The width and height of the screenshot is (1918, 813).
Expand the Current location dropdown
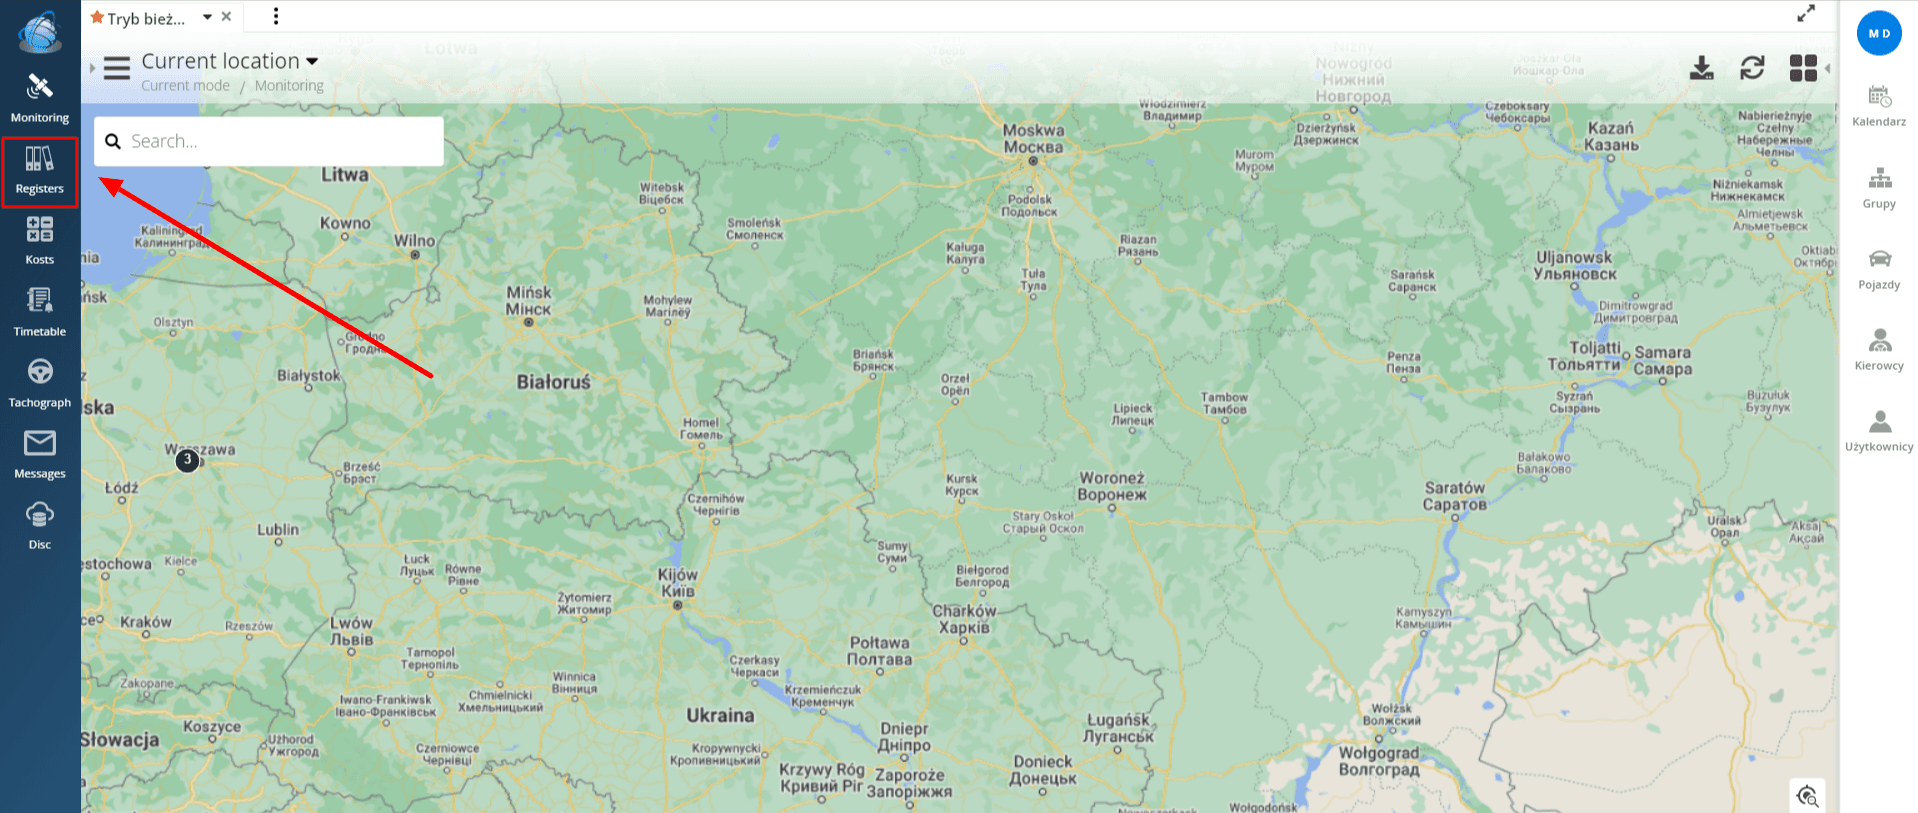point(312,61)
